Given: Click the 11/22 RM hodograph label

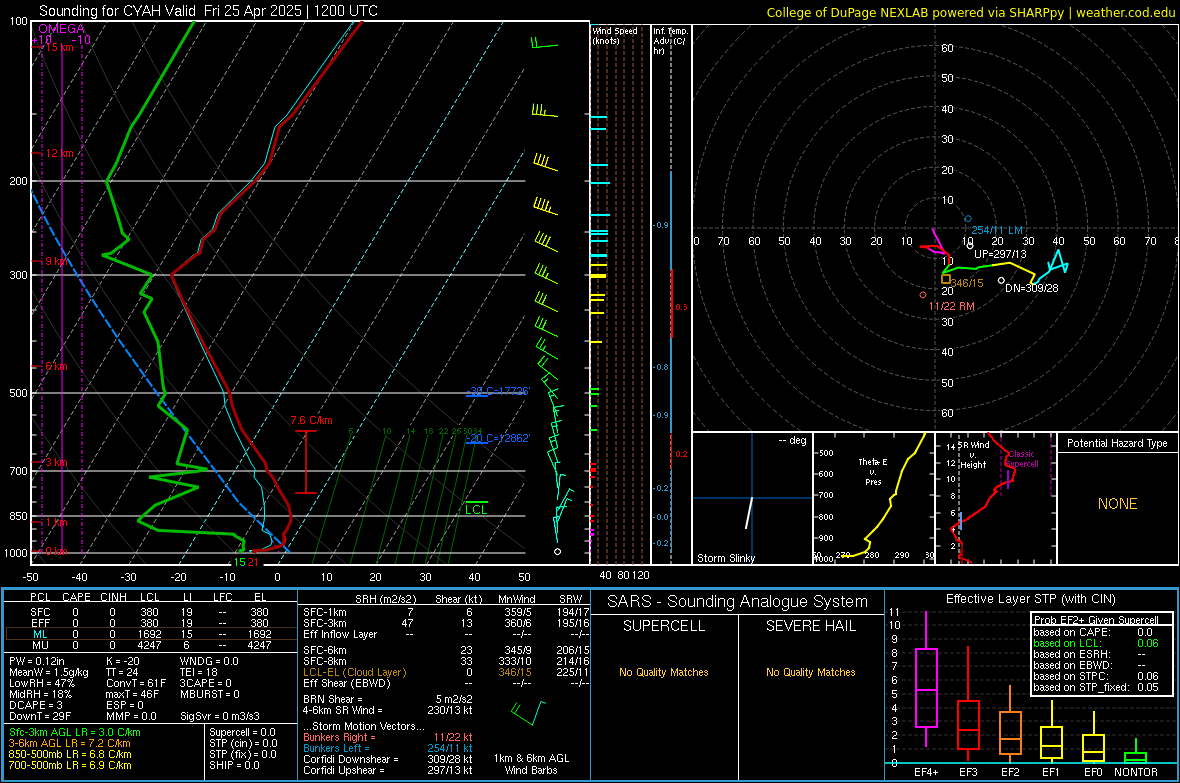Looking at the screenshot, I should tap(951, 306).
